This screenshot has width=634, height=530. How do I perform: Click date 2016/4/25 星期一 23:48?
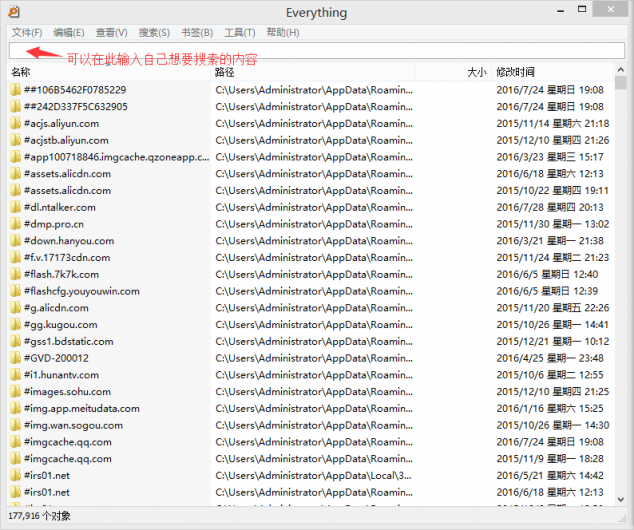pyautogui.click(x=550, y=358)
